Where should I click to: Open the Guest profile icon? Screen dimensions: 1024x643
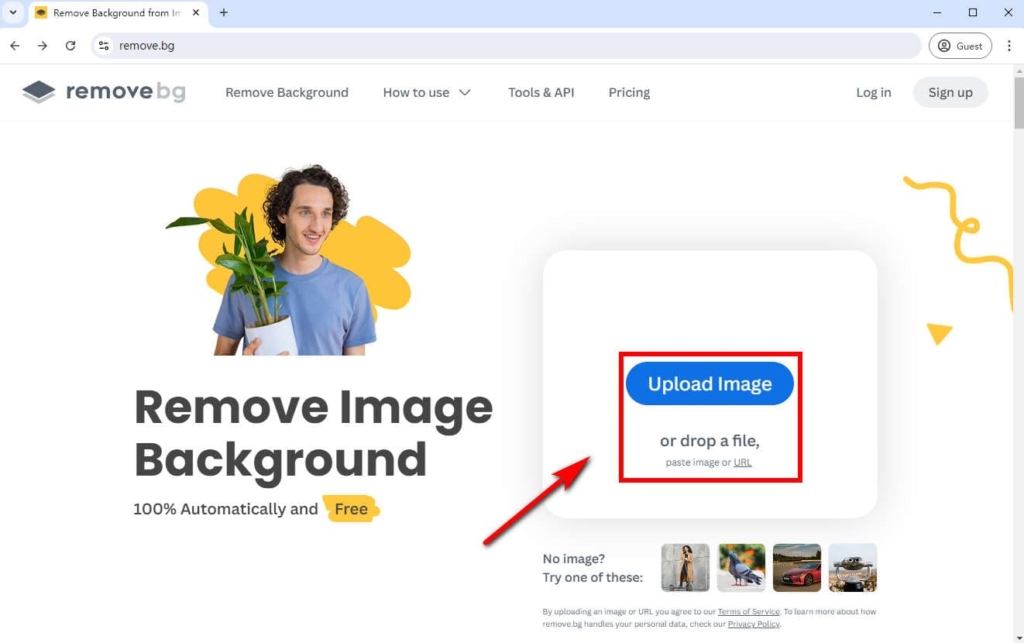(959, 45)
